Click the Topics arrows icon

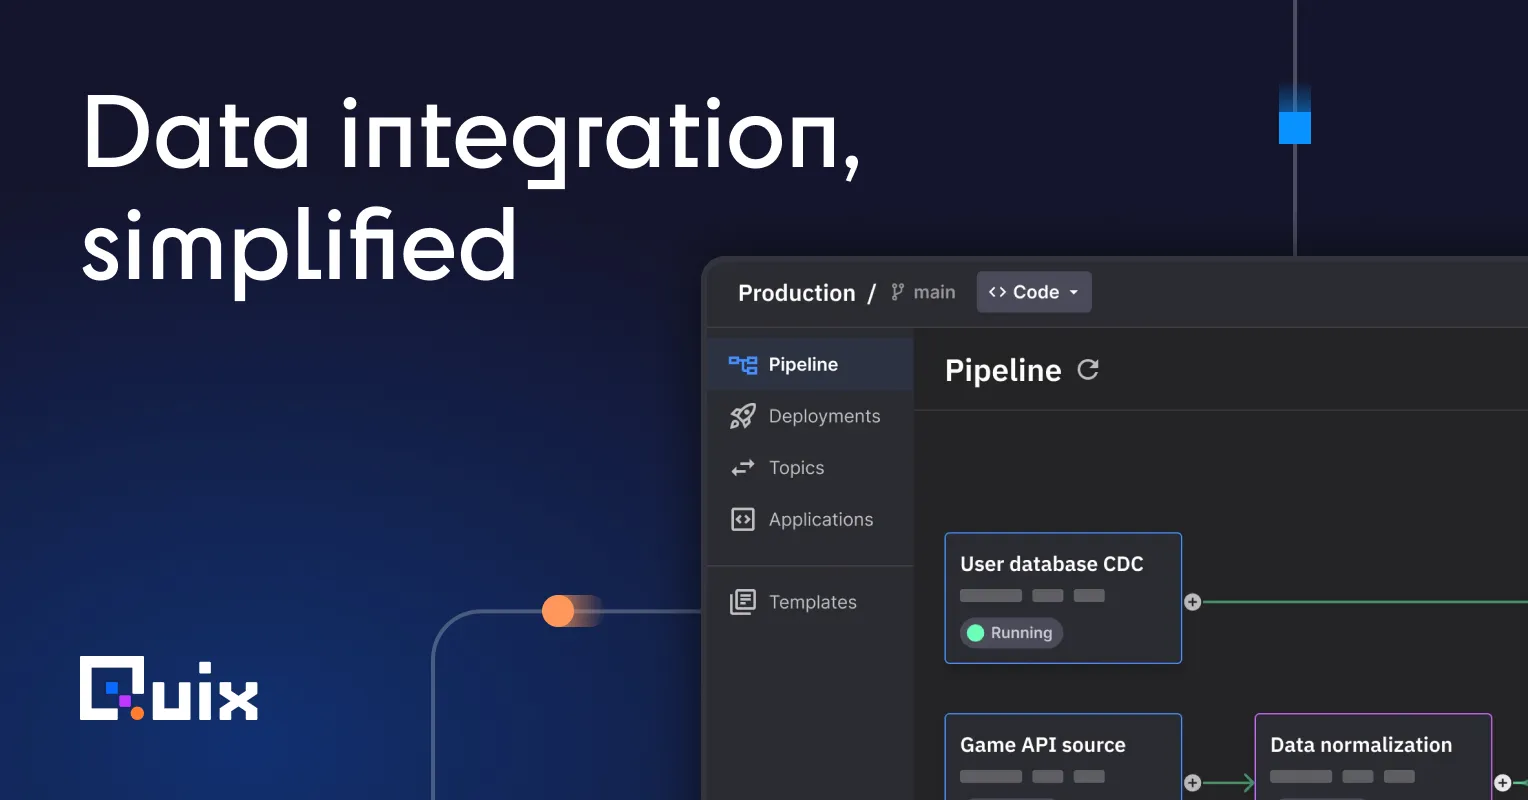(x=743, y=468)
